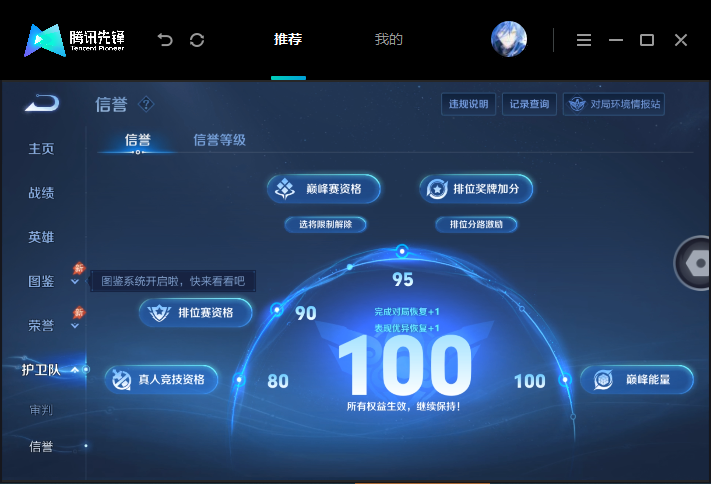Click the 95 marker node on arc

click(x=402, y=251)
